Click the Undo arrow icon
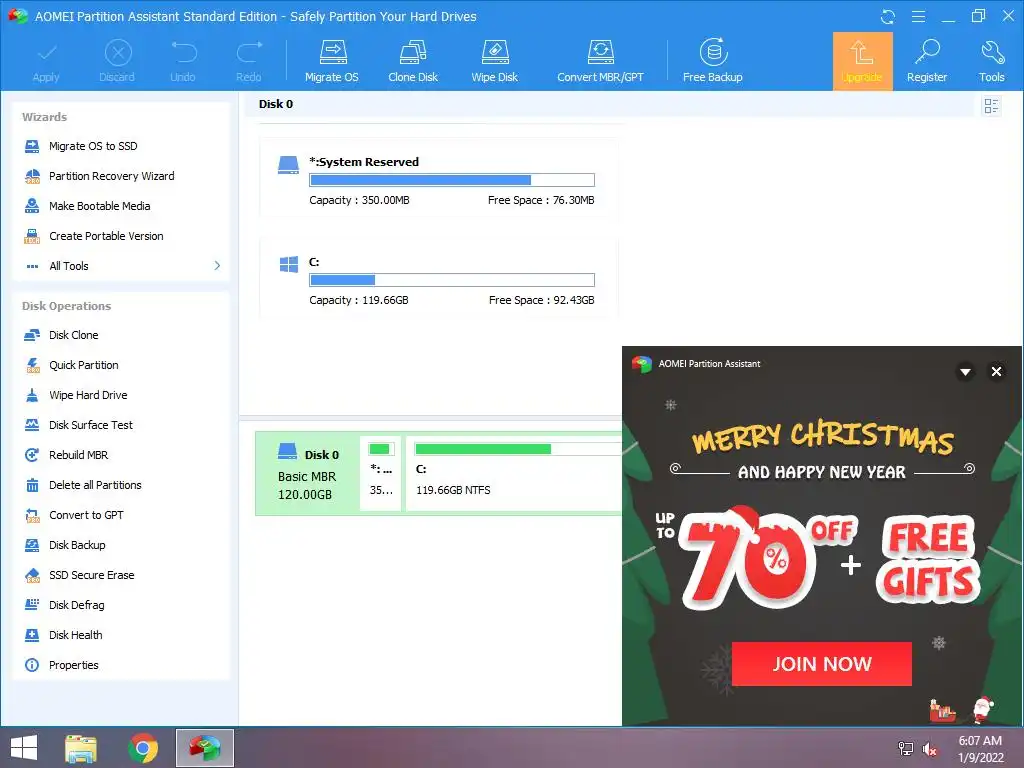 tap(183, 61)
